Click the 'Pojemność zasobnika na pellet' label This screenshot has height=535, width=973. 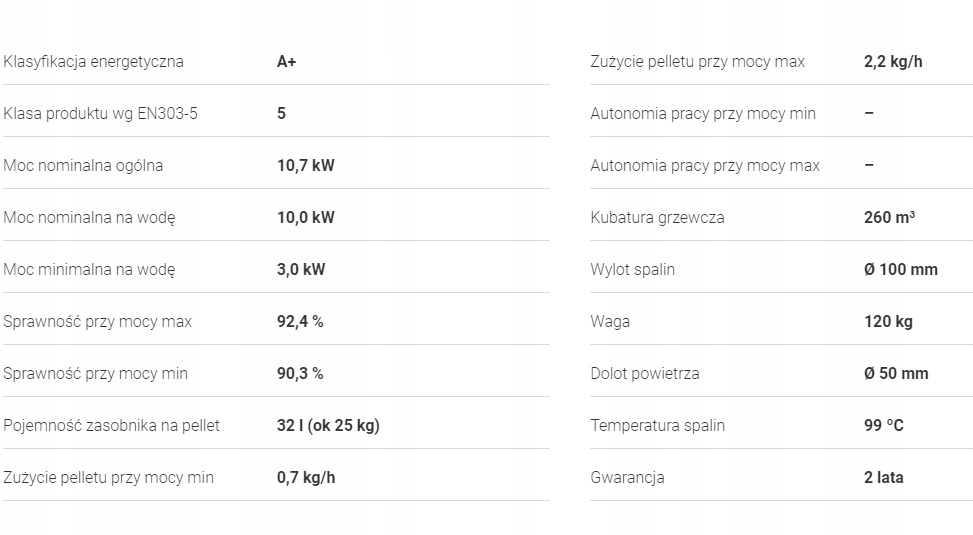point(111,426)
